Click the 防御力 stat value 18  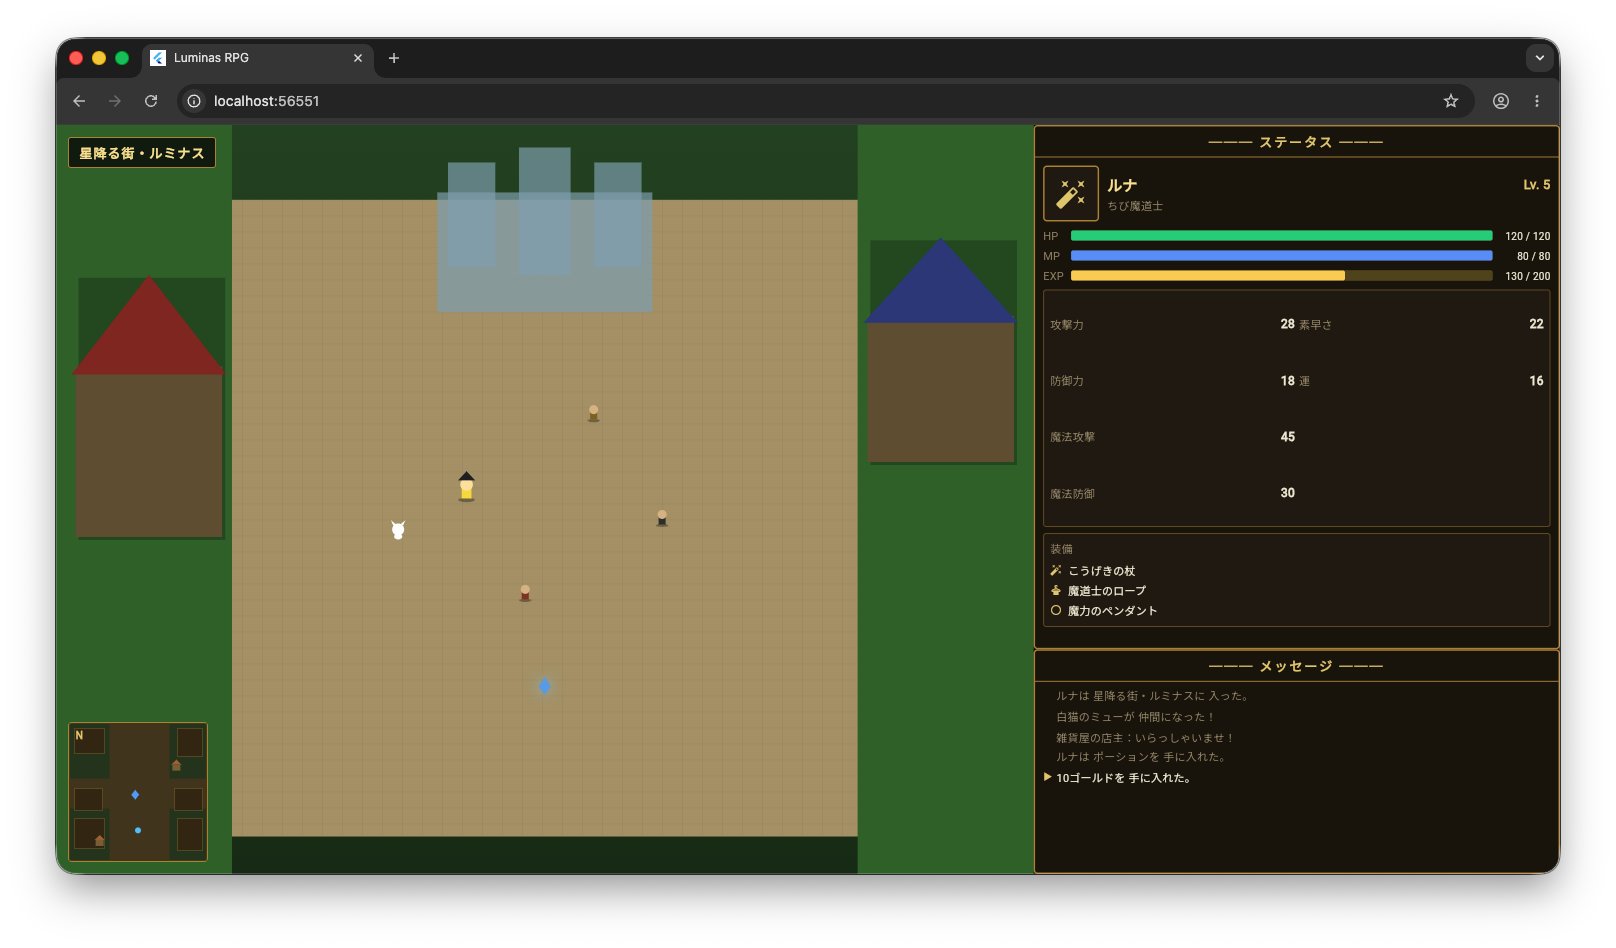coord(1287,381)
